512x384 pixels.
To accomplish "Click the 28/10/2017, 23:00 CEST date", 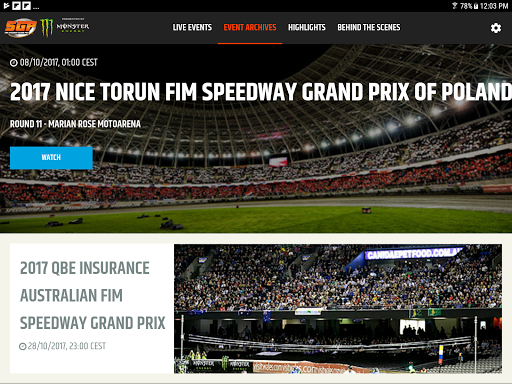I will click(x=67, y=346).
